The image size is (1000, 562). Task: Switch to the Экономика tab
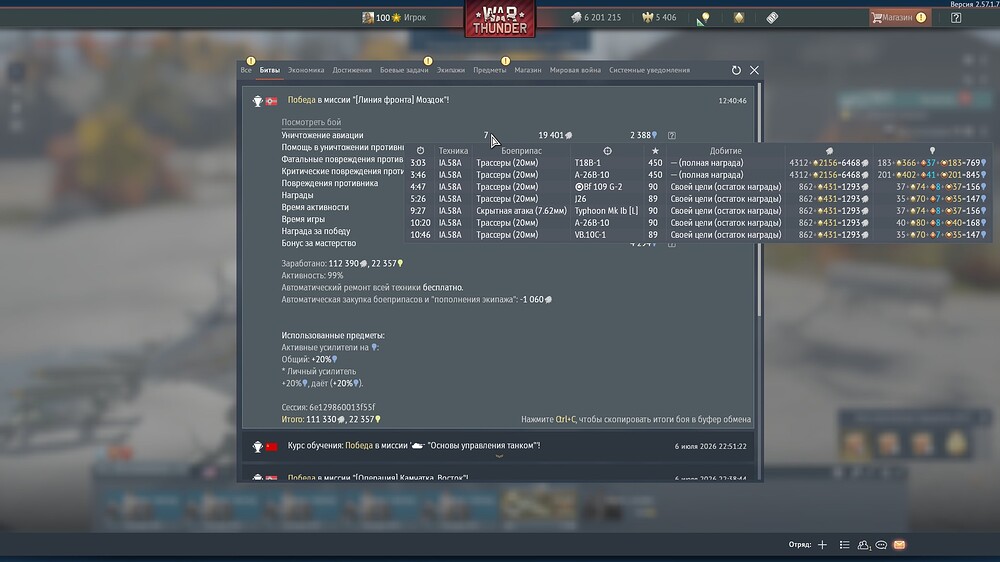pos(305,70)
